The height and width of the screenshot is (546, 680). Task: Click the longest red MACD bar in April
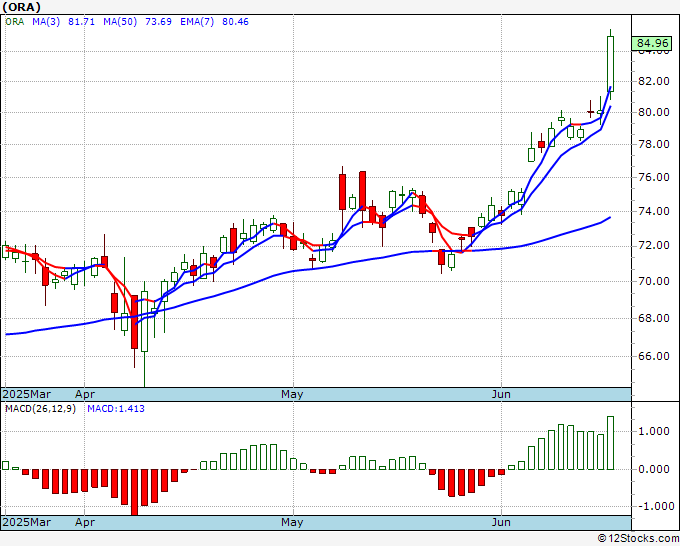point(134,492)
